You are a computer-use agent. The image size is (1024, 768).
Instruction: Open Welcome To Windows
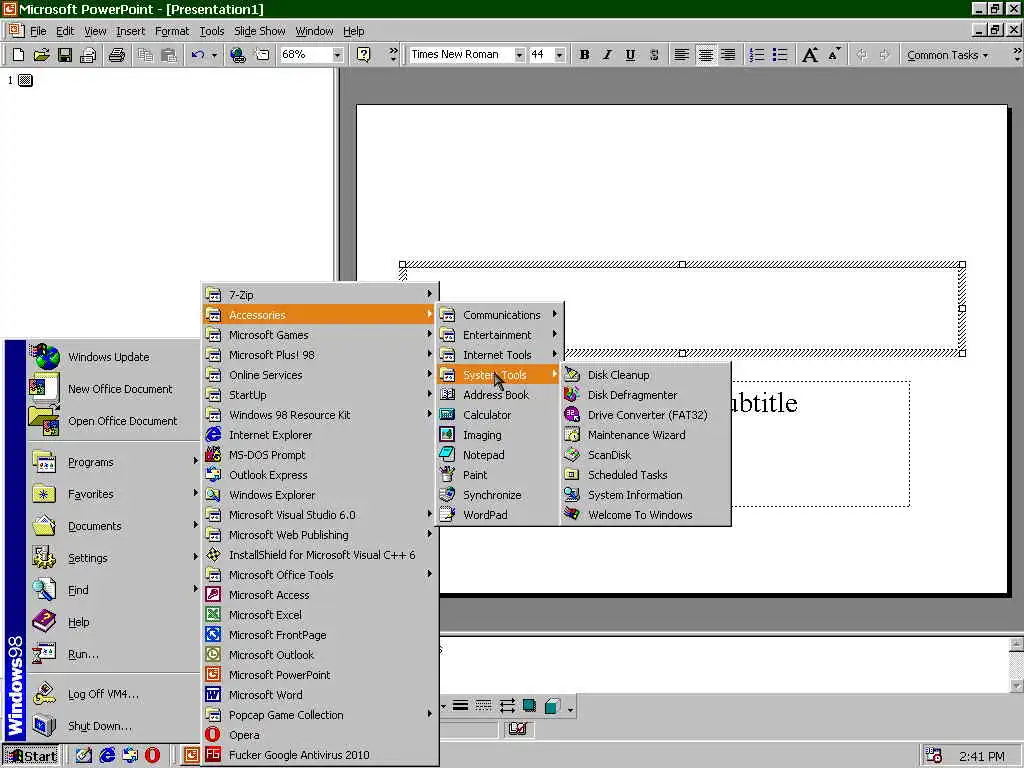coord(645,515)
